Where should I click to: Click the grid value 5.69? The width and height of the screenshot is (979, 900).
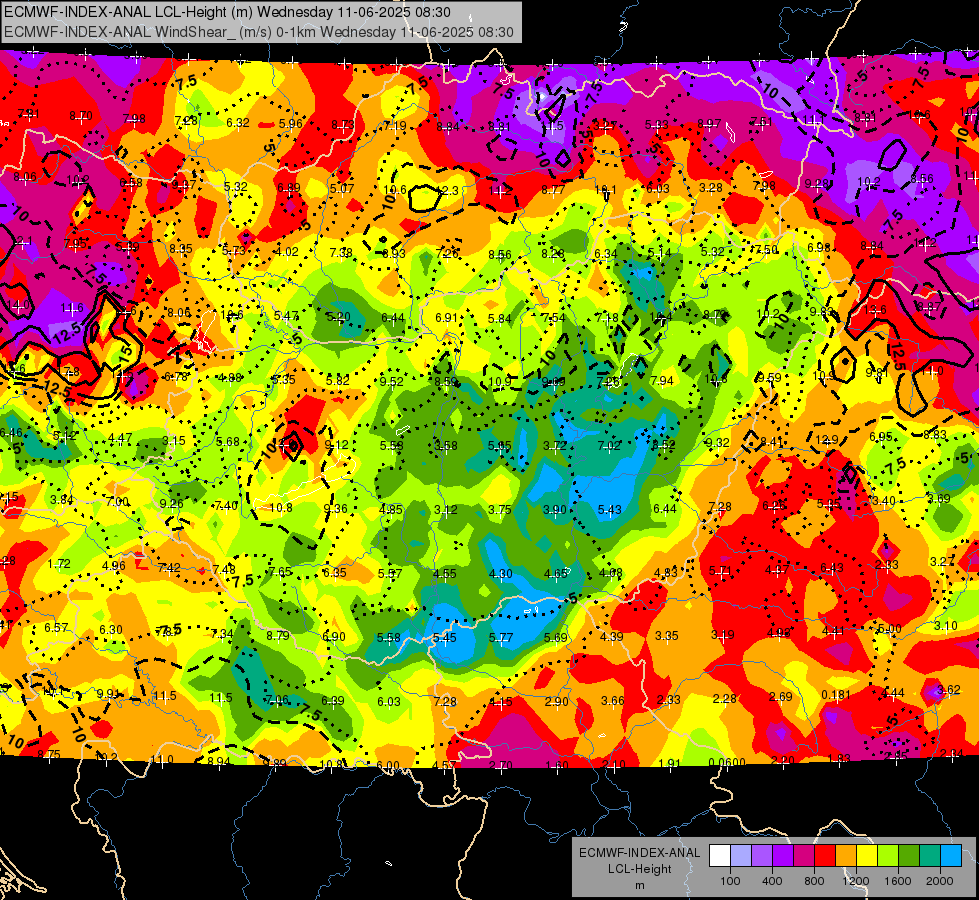coord(556,638)
